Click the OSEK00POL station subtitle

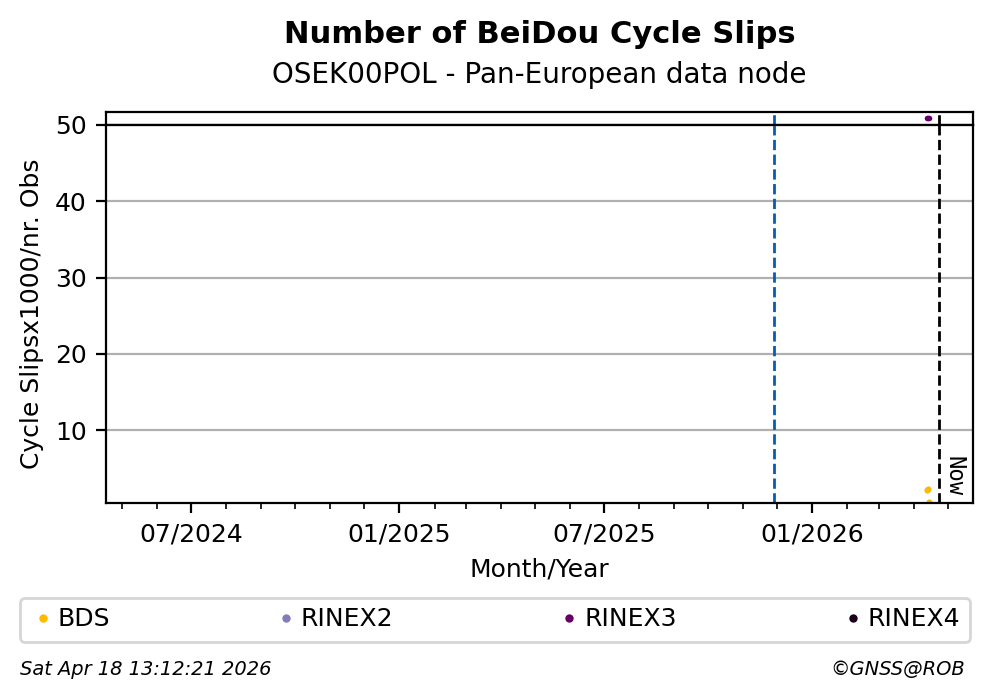coord(539,74)
